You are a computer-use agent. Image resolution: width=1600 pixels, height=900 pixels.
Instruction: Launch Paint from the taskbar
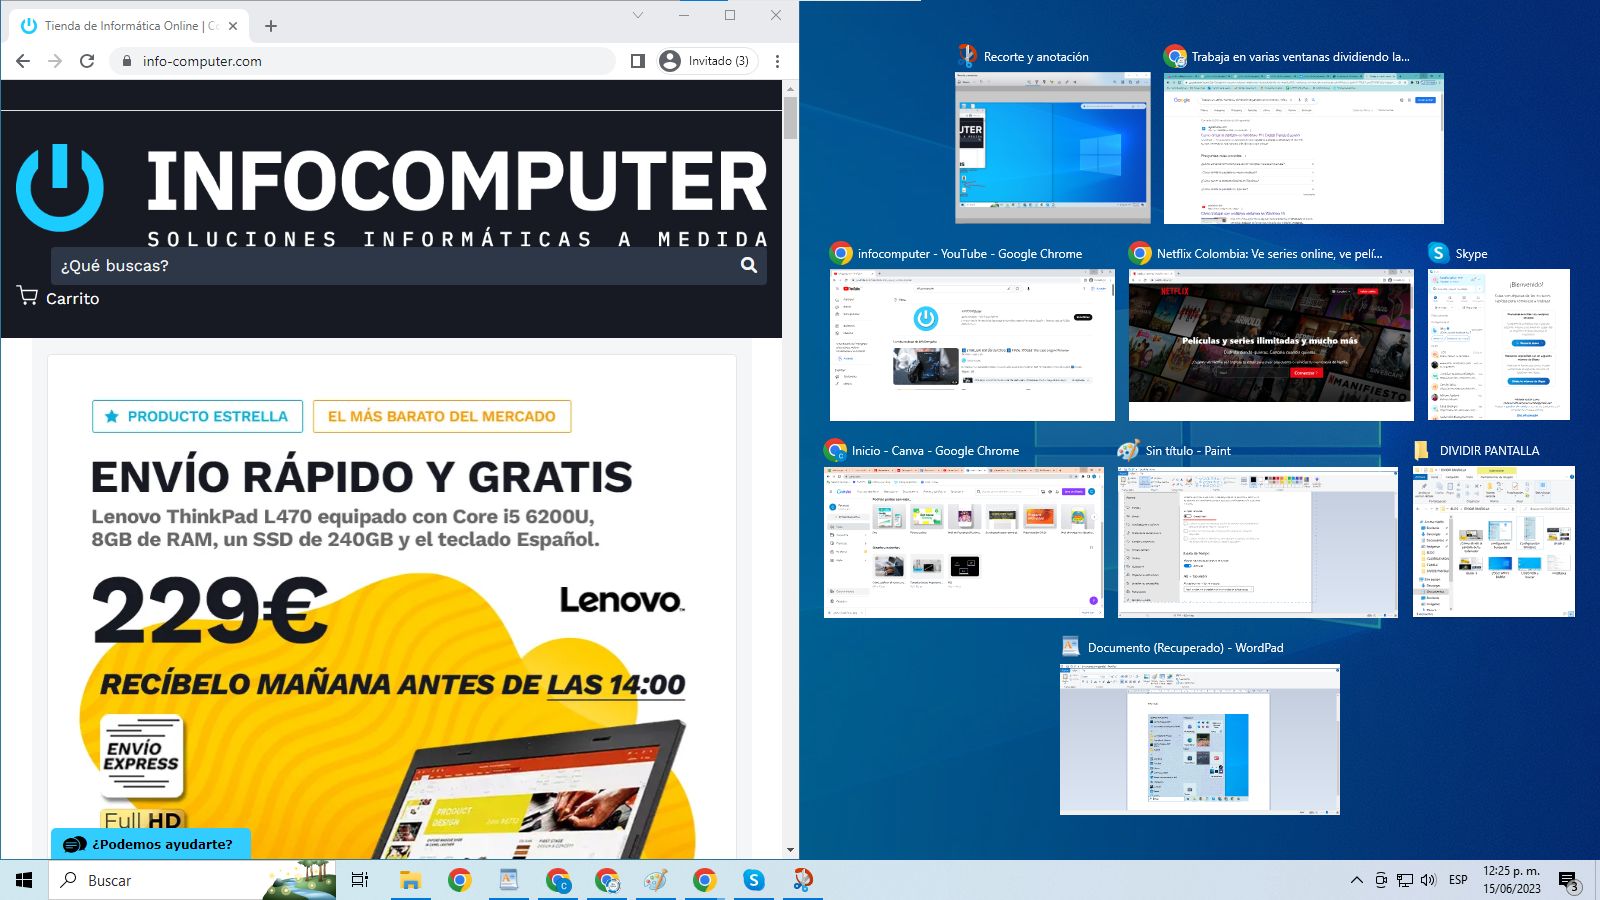pos(657,880)
